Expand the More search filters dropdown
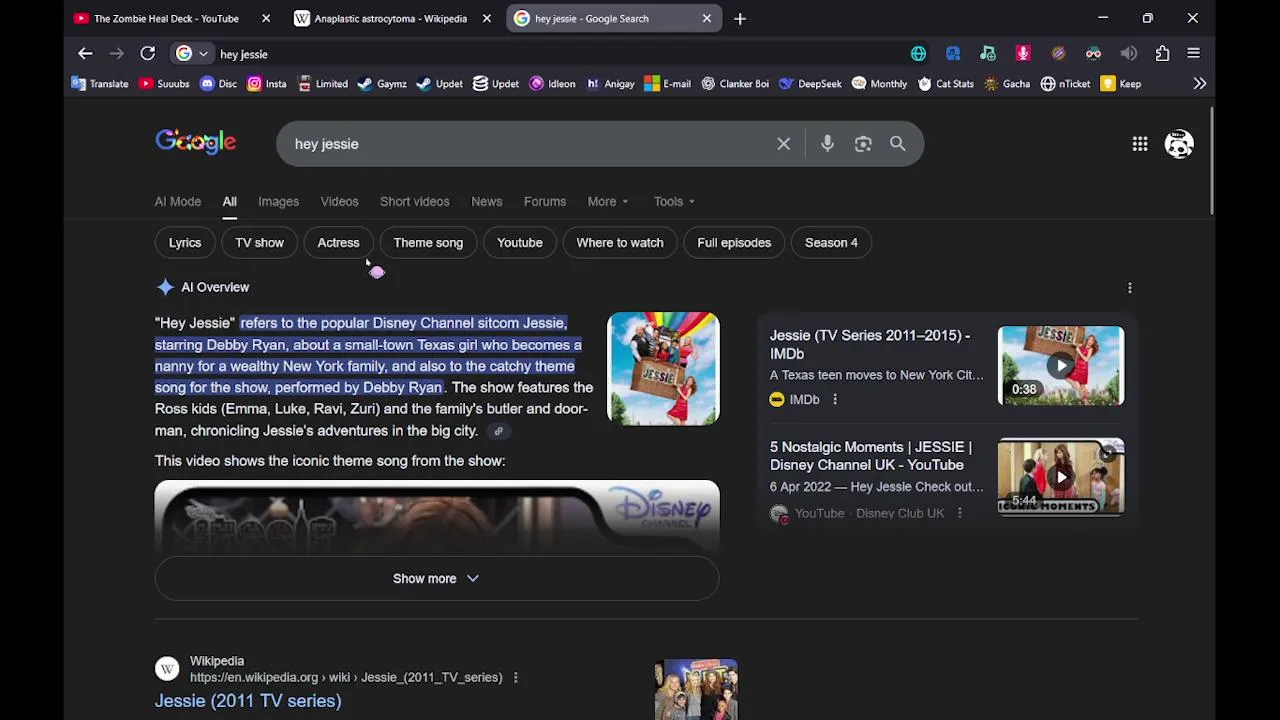This screenshot has width=1280, height=720. [608, 201]
